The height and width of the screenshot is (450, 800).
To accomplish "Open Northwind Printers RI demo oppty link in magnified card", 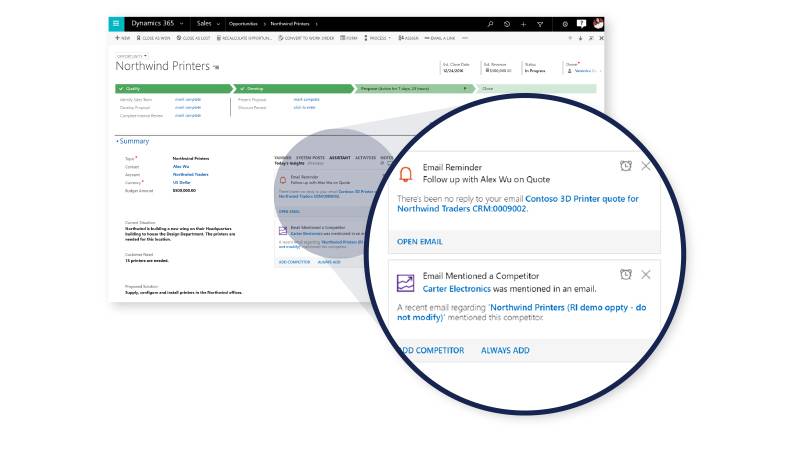I will pos(521,312).
